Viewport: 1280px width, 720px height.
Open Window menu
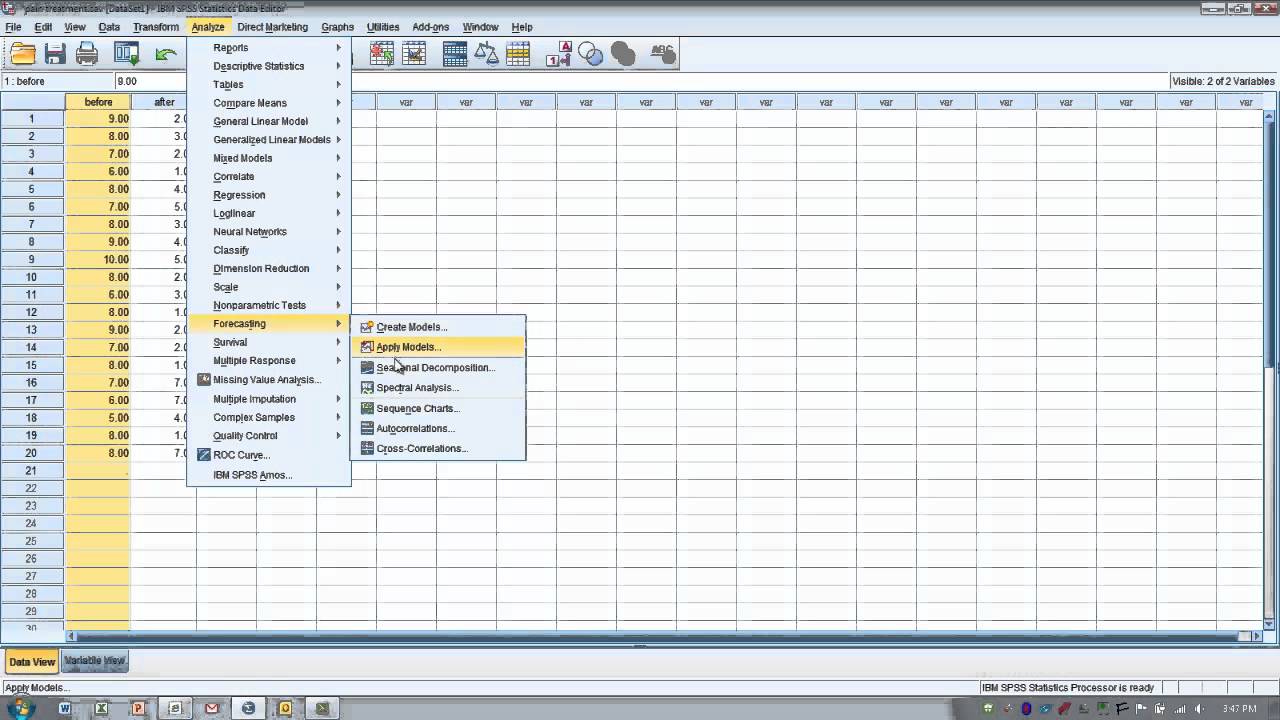pyautogui.click(x=480, y=27)
